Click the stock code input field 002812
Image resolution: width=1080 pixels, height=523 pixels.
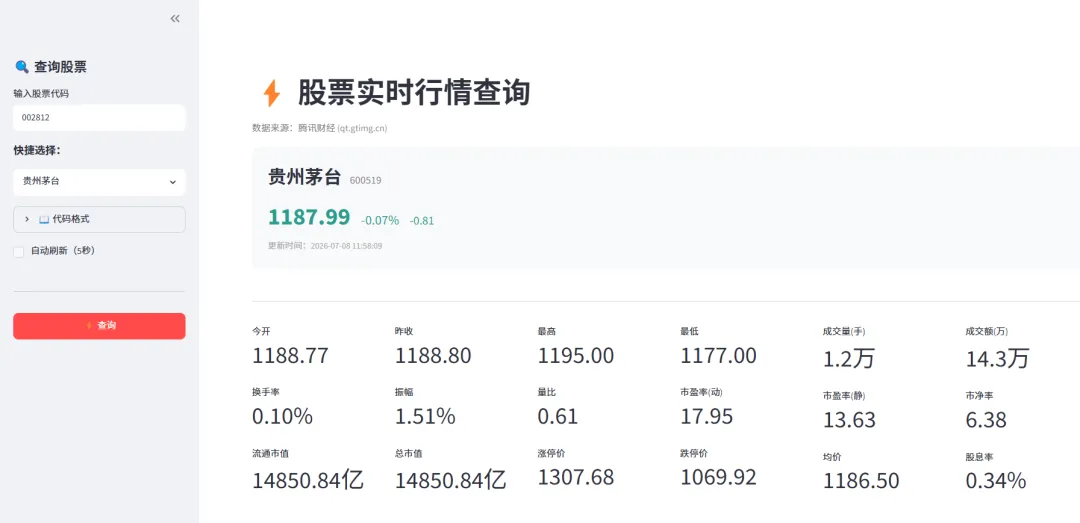click(99, 118)
